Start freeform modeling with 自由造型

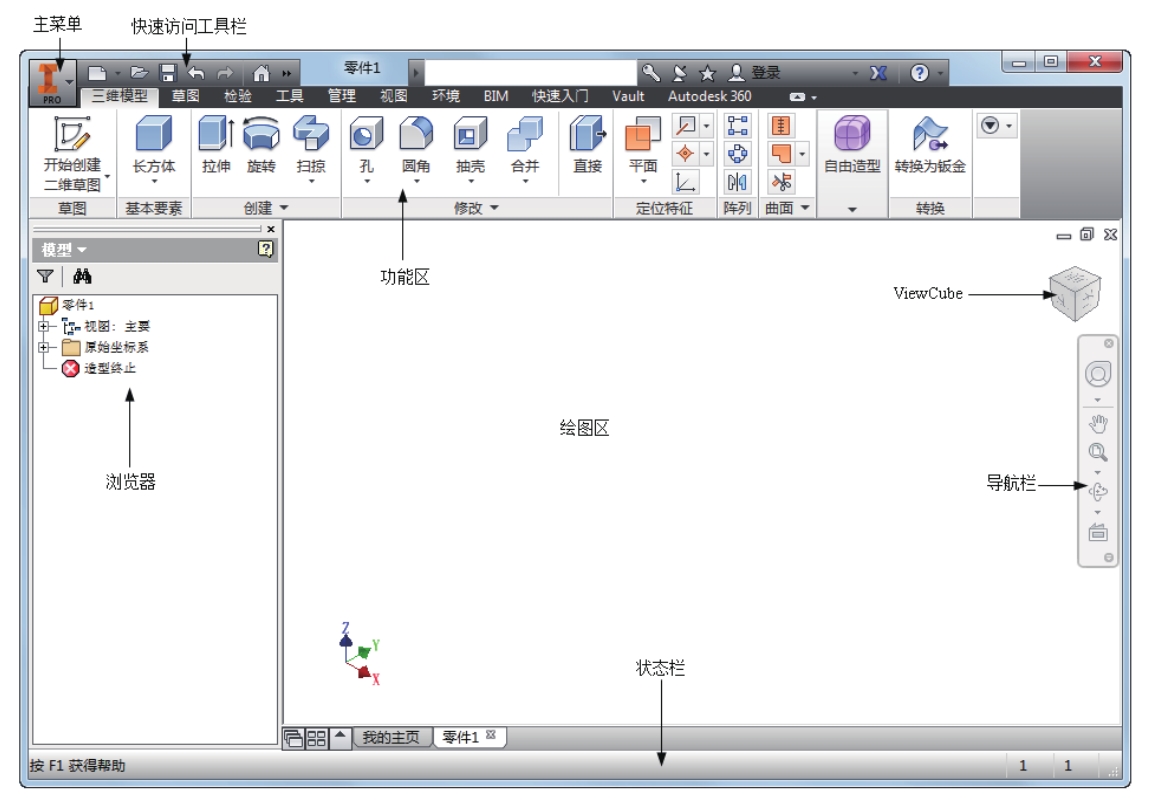tap(852, 142)
